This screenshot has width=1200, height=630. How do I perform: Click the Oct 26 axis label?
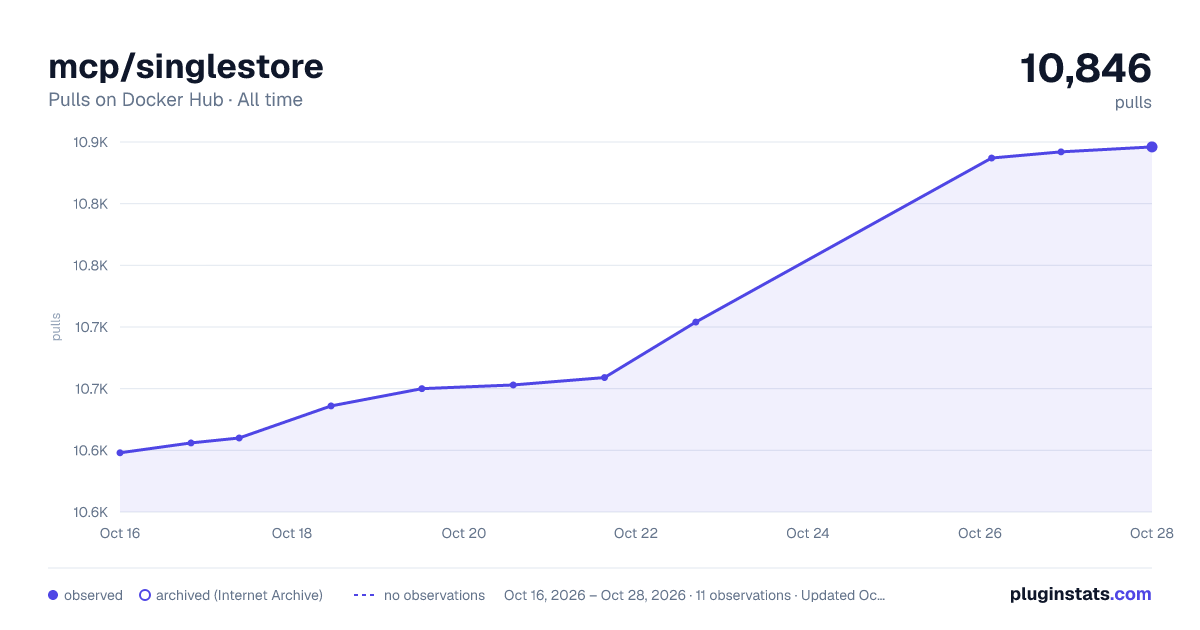tap(980, 533)
